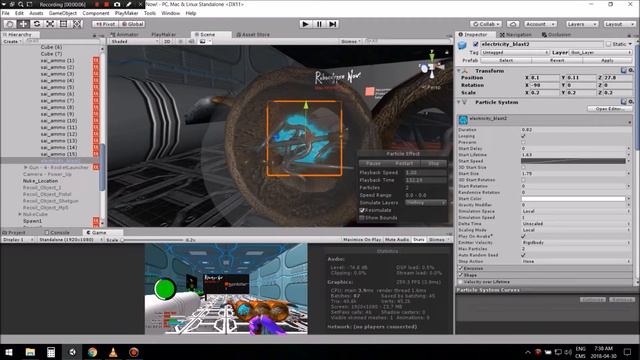Click the Start Color swatch
The height and width of the screenshot is (360, 640).
pos(573,199)
